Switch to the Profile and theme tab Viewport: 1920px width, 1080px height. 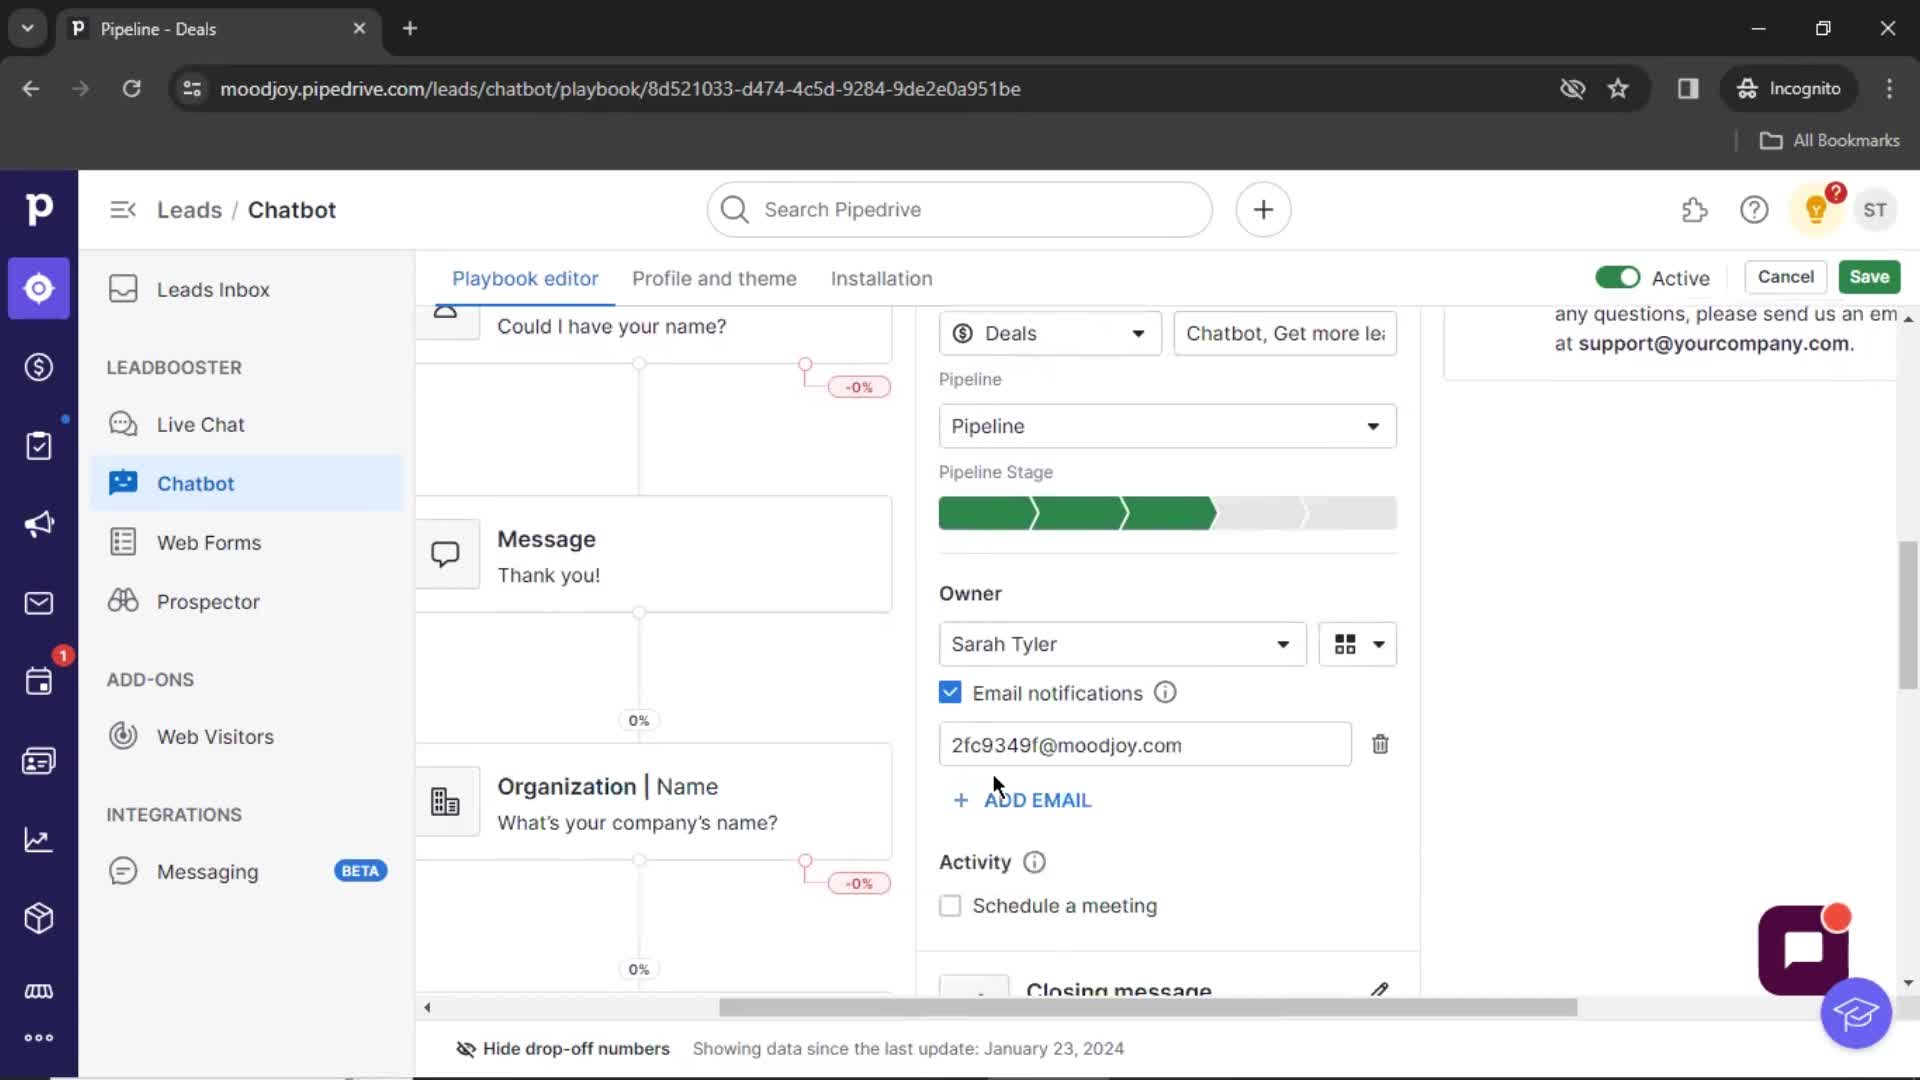point(714,279)
